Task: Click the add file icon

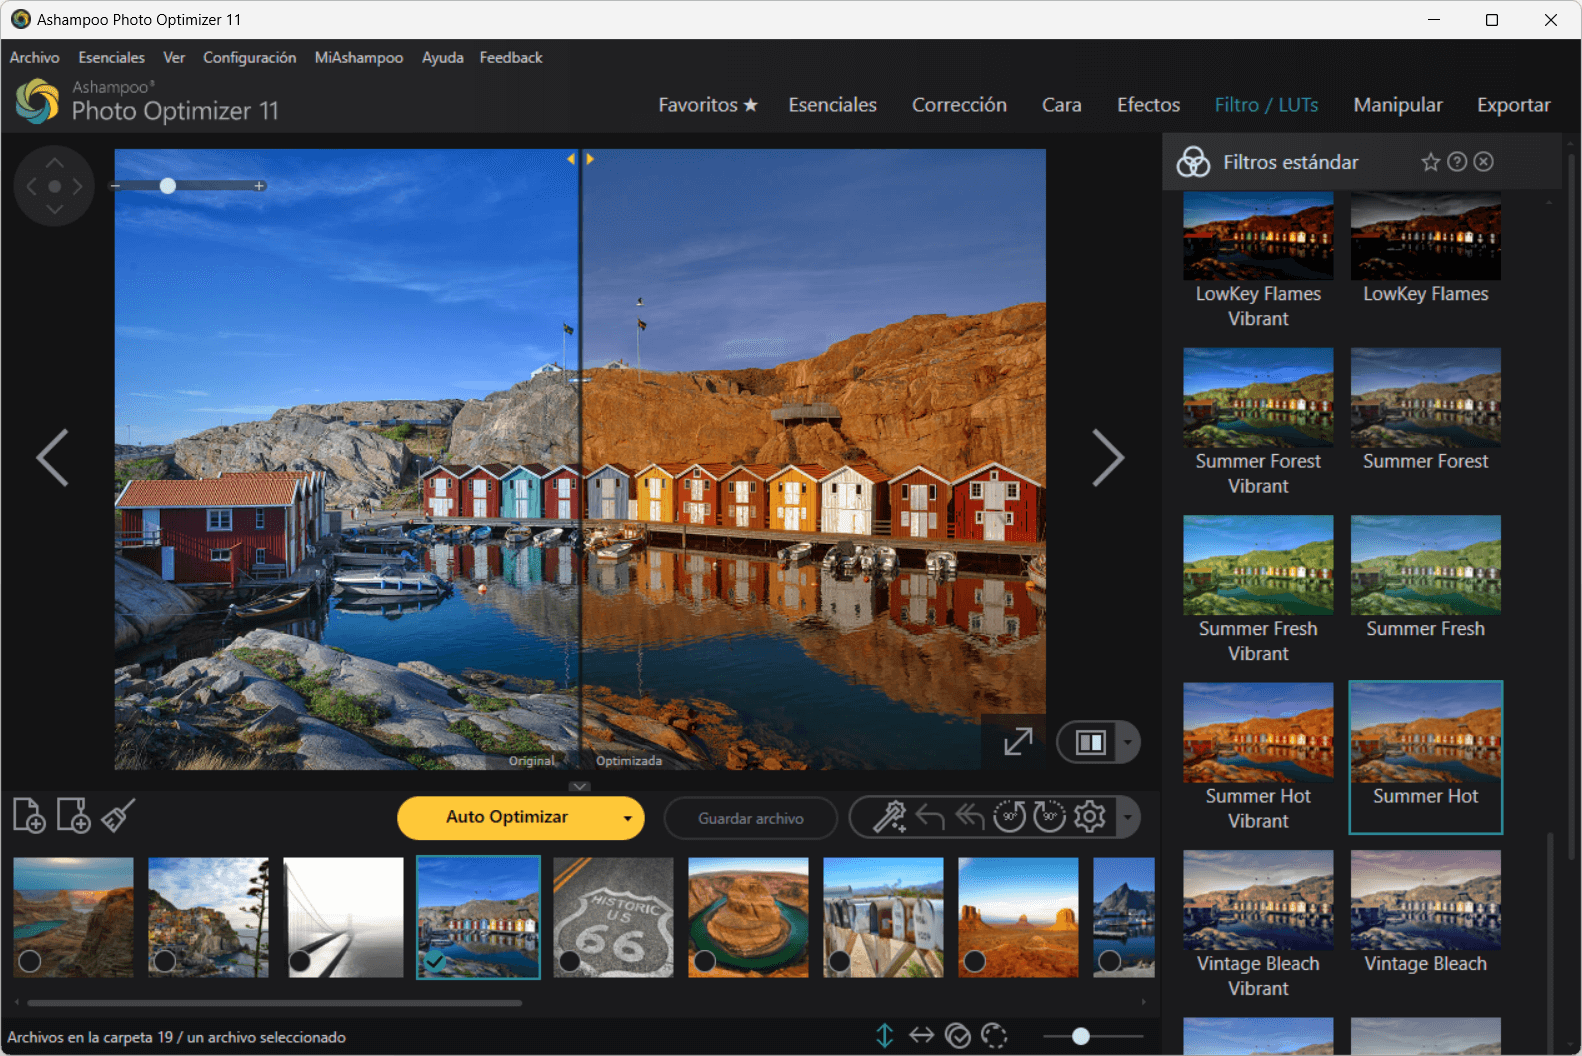Action: [x=29, y=816]
